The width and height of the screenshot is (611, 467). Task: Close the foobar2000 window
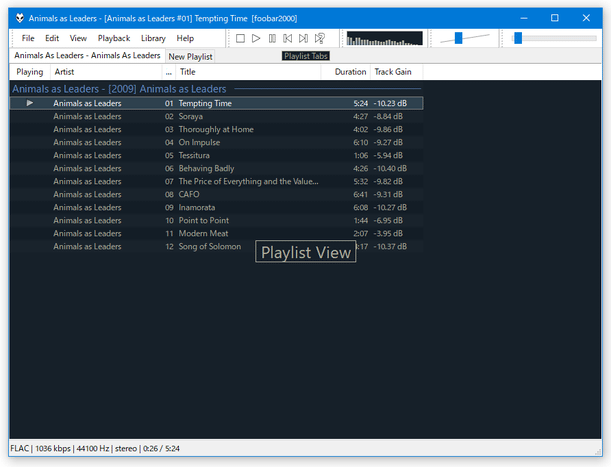point(586,18)
